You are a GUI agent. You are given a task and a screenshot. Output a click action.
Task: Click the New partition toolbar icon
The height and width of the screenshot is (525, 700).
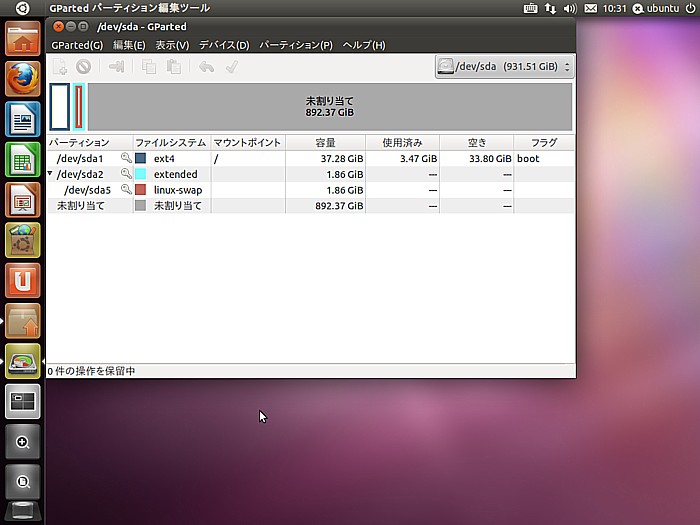pos(60,67)
